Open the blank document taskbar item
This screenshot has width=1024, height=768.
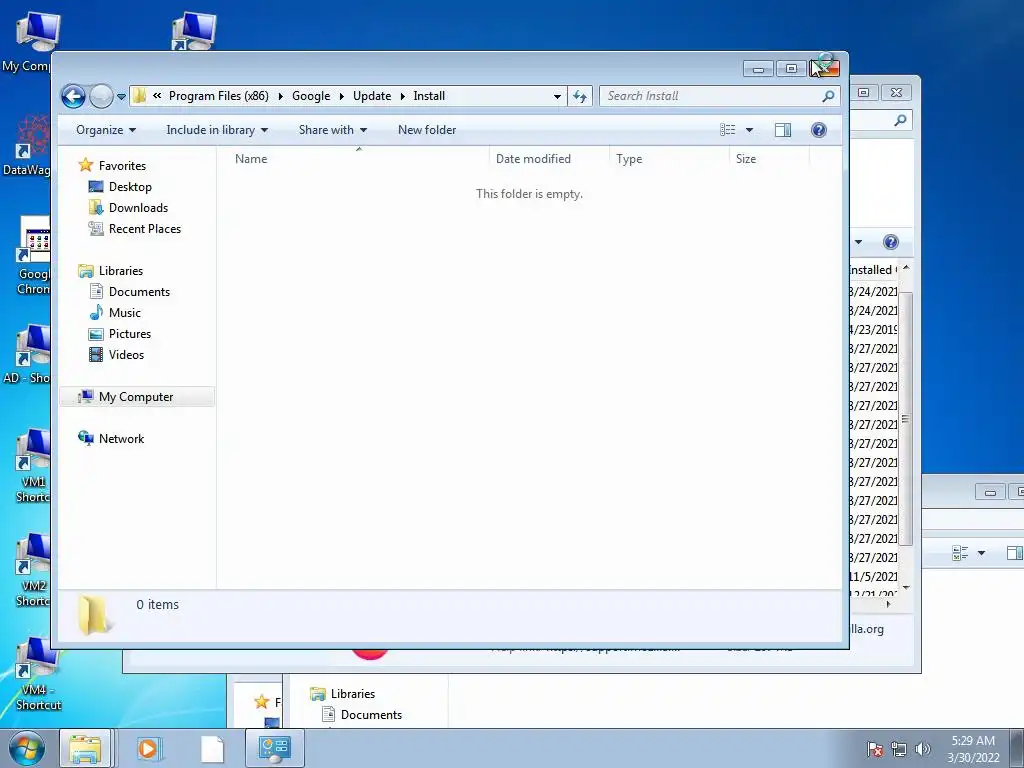[x=212, y=748]
